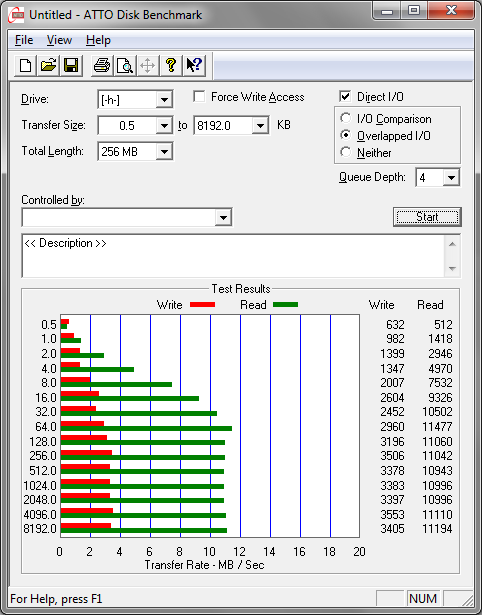This screenshot has height=615, width=482.
Task: Click the write value 3553
Action: [392, 514]
